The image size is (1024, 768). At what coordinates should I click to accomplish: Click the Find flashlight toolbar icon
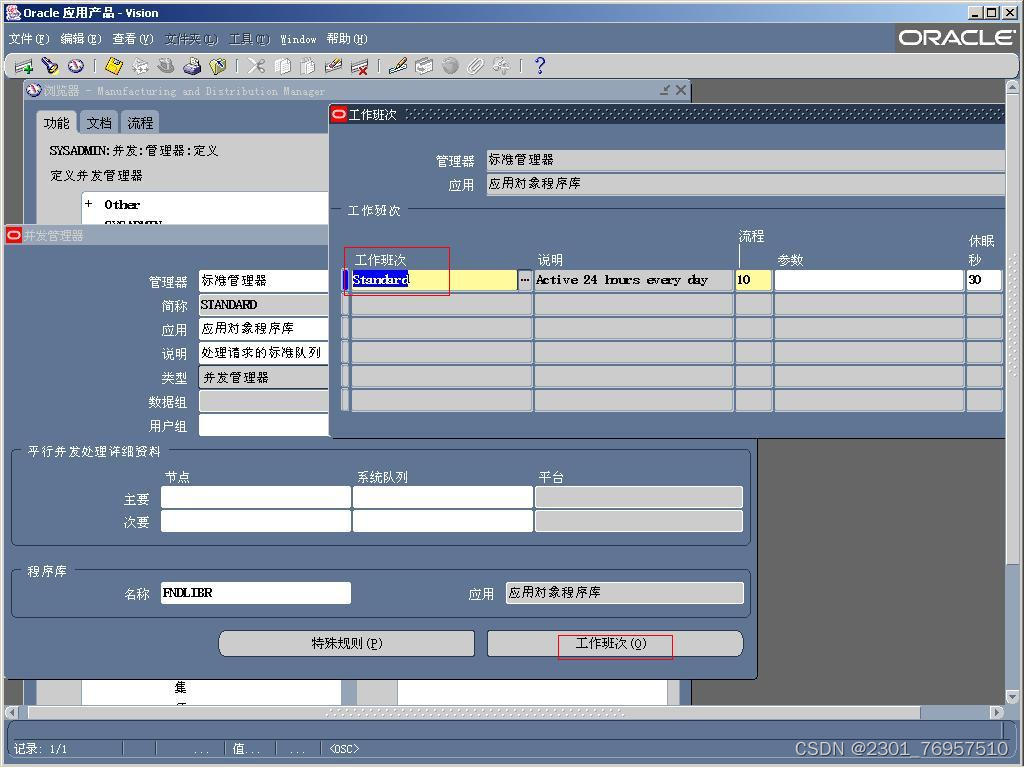tap(50, 66)
